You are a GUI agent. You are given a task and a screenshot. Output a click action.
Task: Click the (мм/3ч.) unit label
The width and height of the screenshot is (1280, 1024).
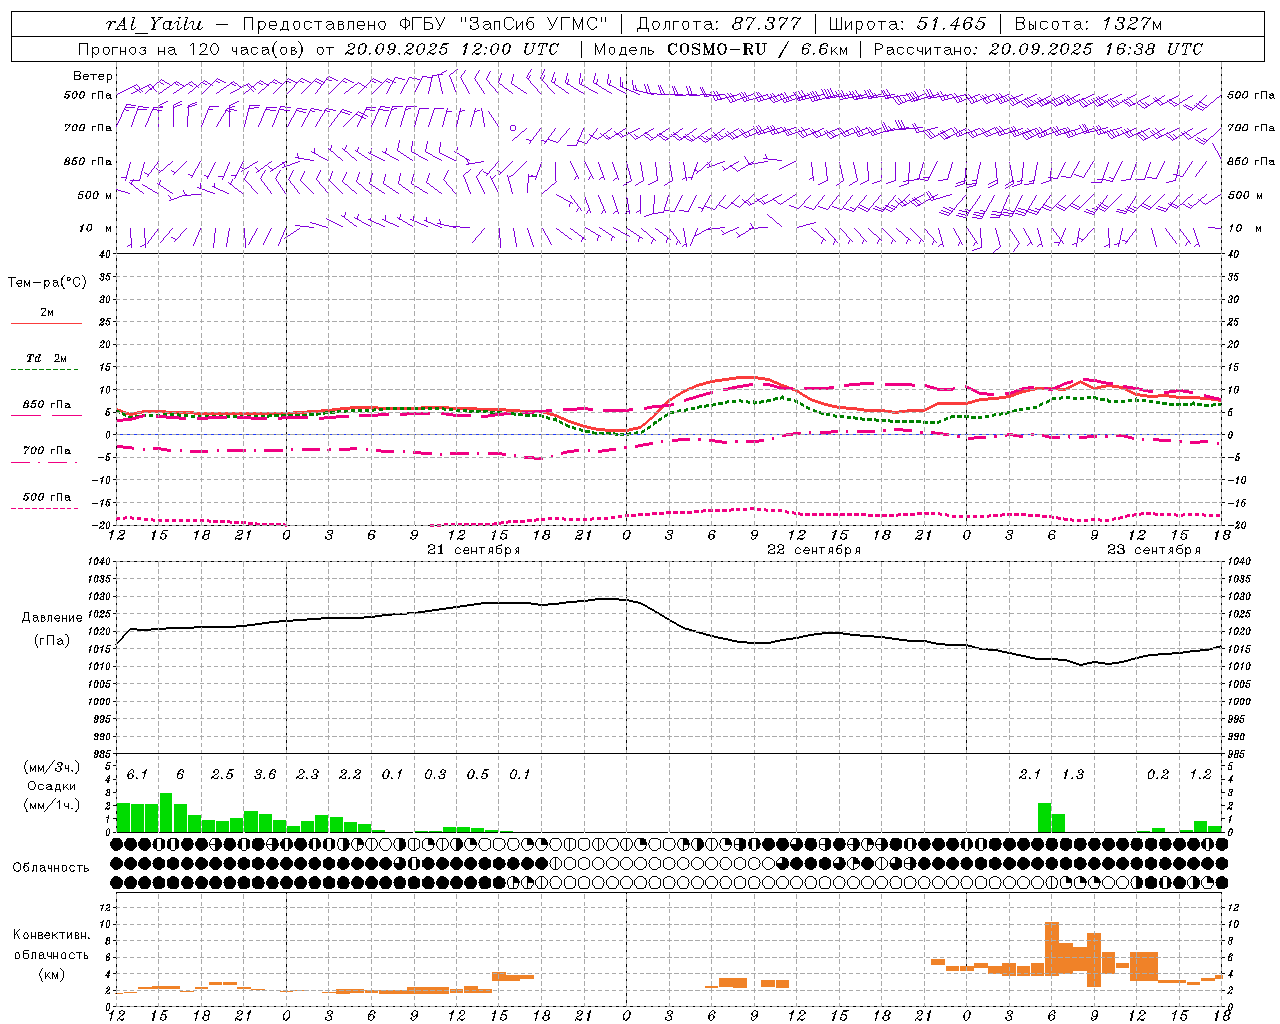[x=51, y=767]
